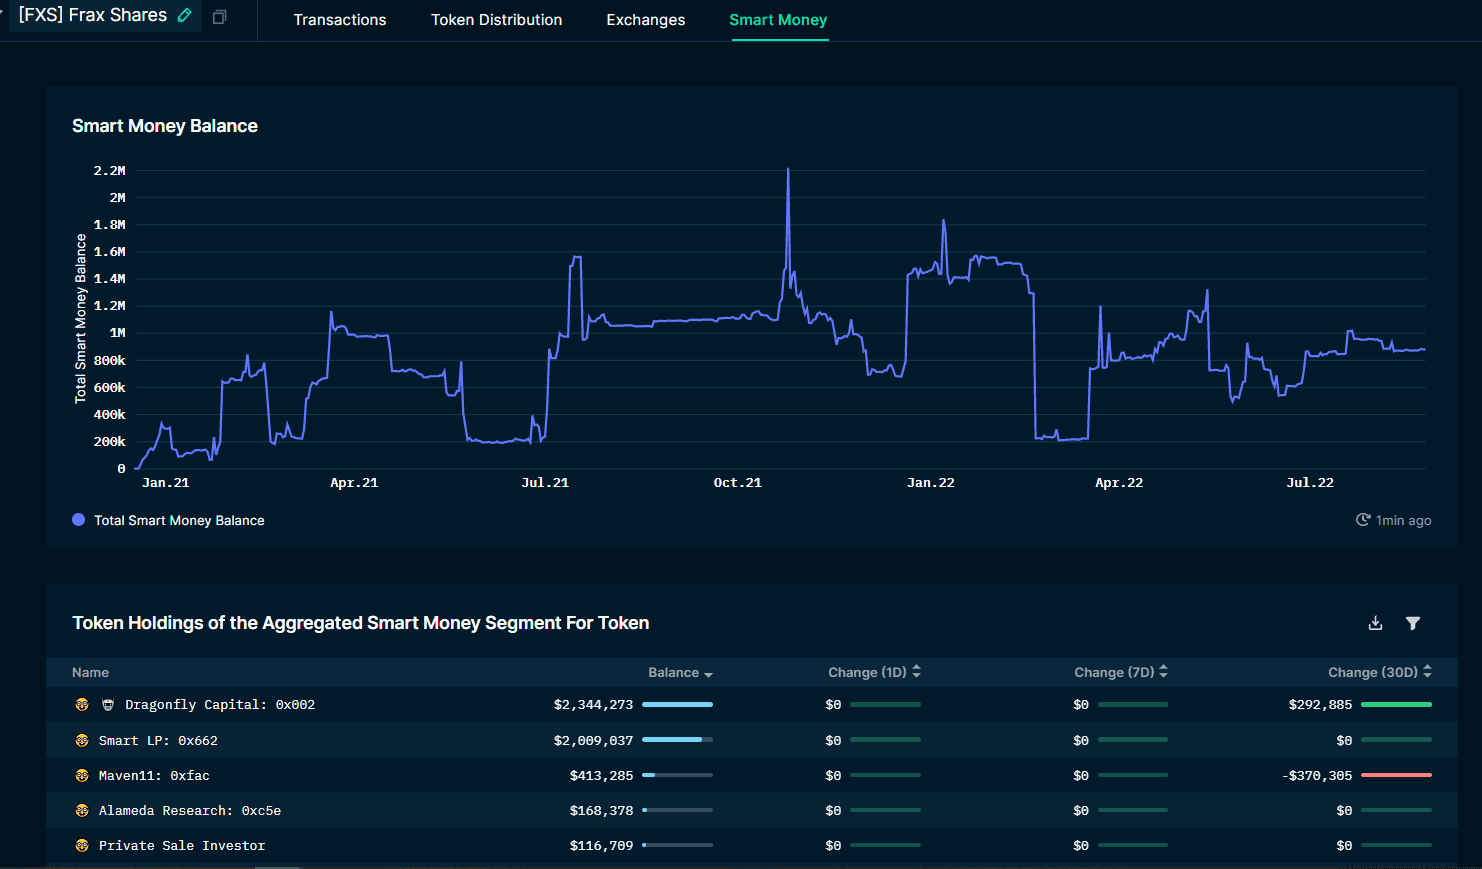
Task: Click the smart money badge on Maven11 row
Action: click(82, 776)
